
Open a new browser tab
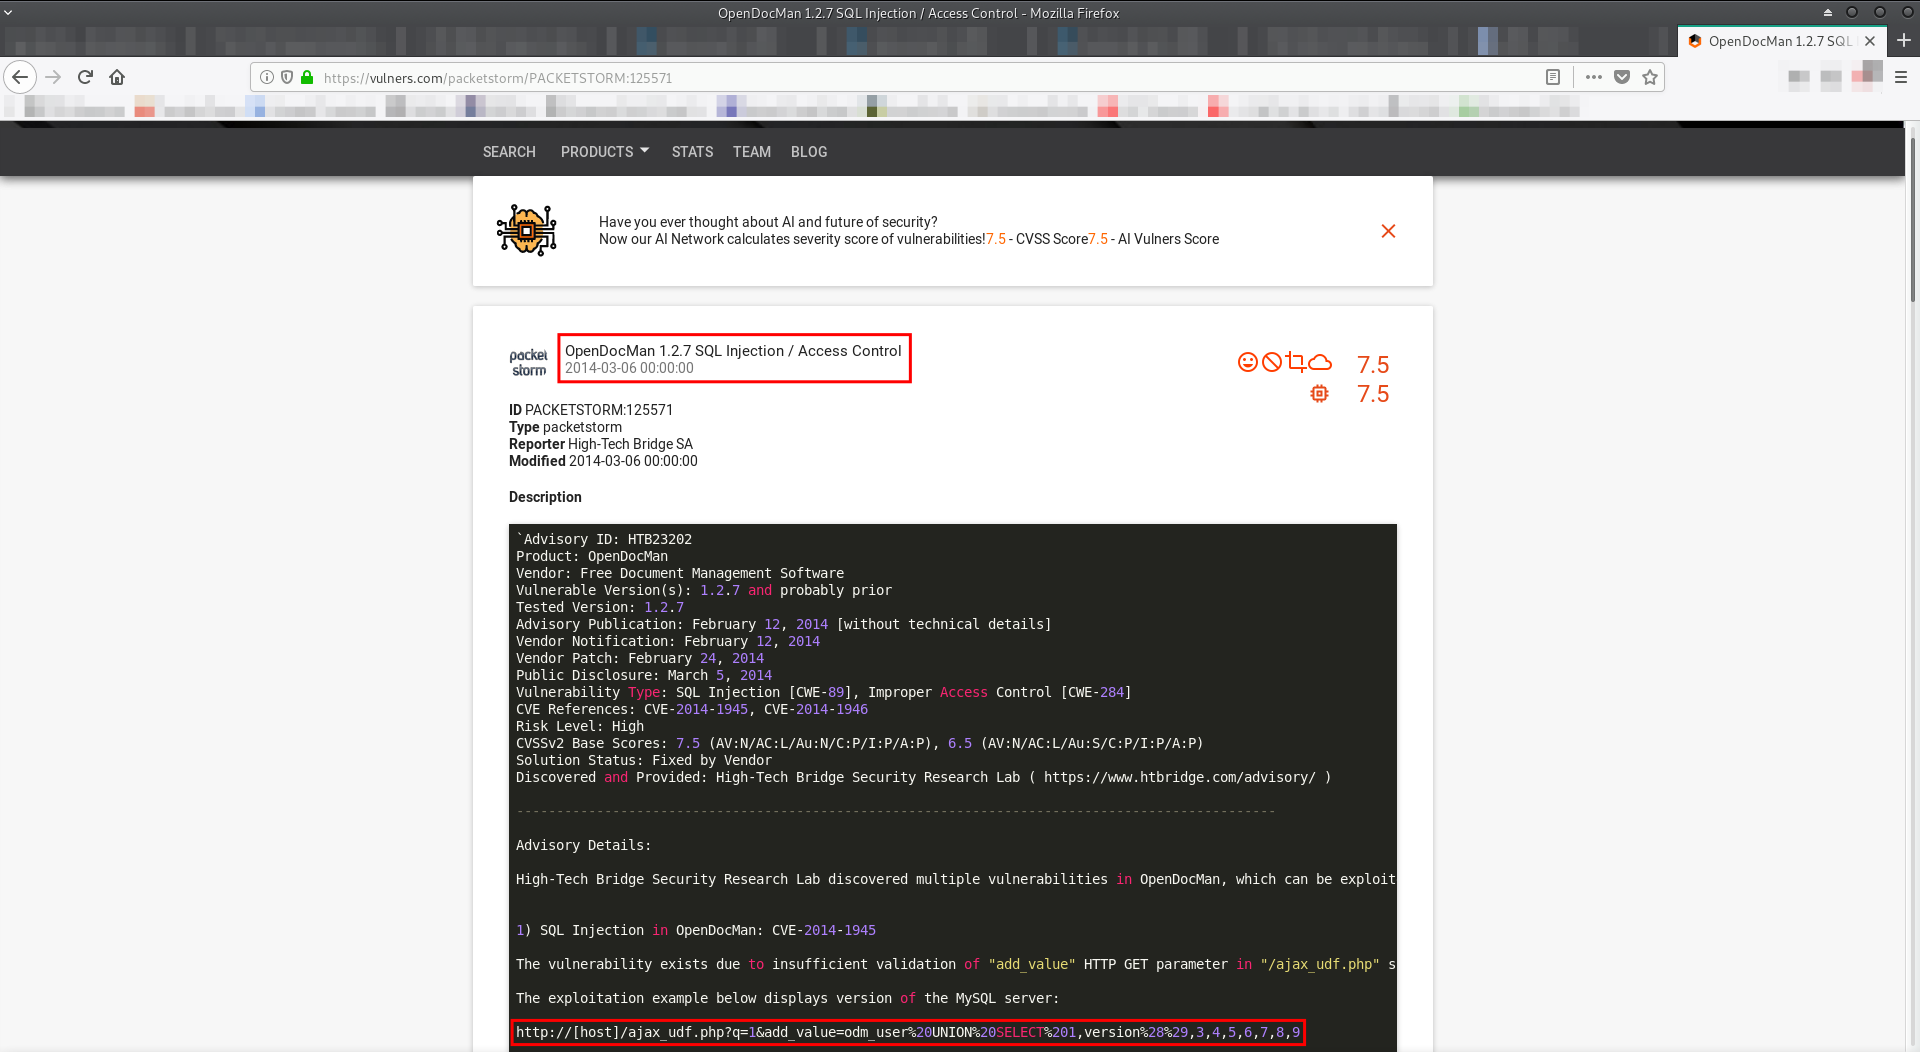(1904, 41)
